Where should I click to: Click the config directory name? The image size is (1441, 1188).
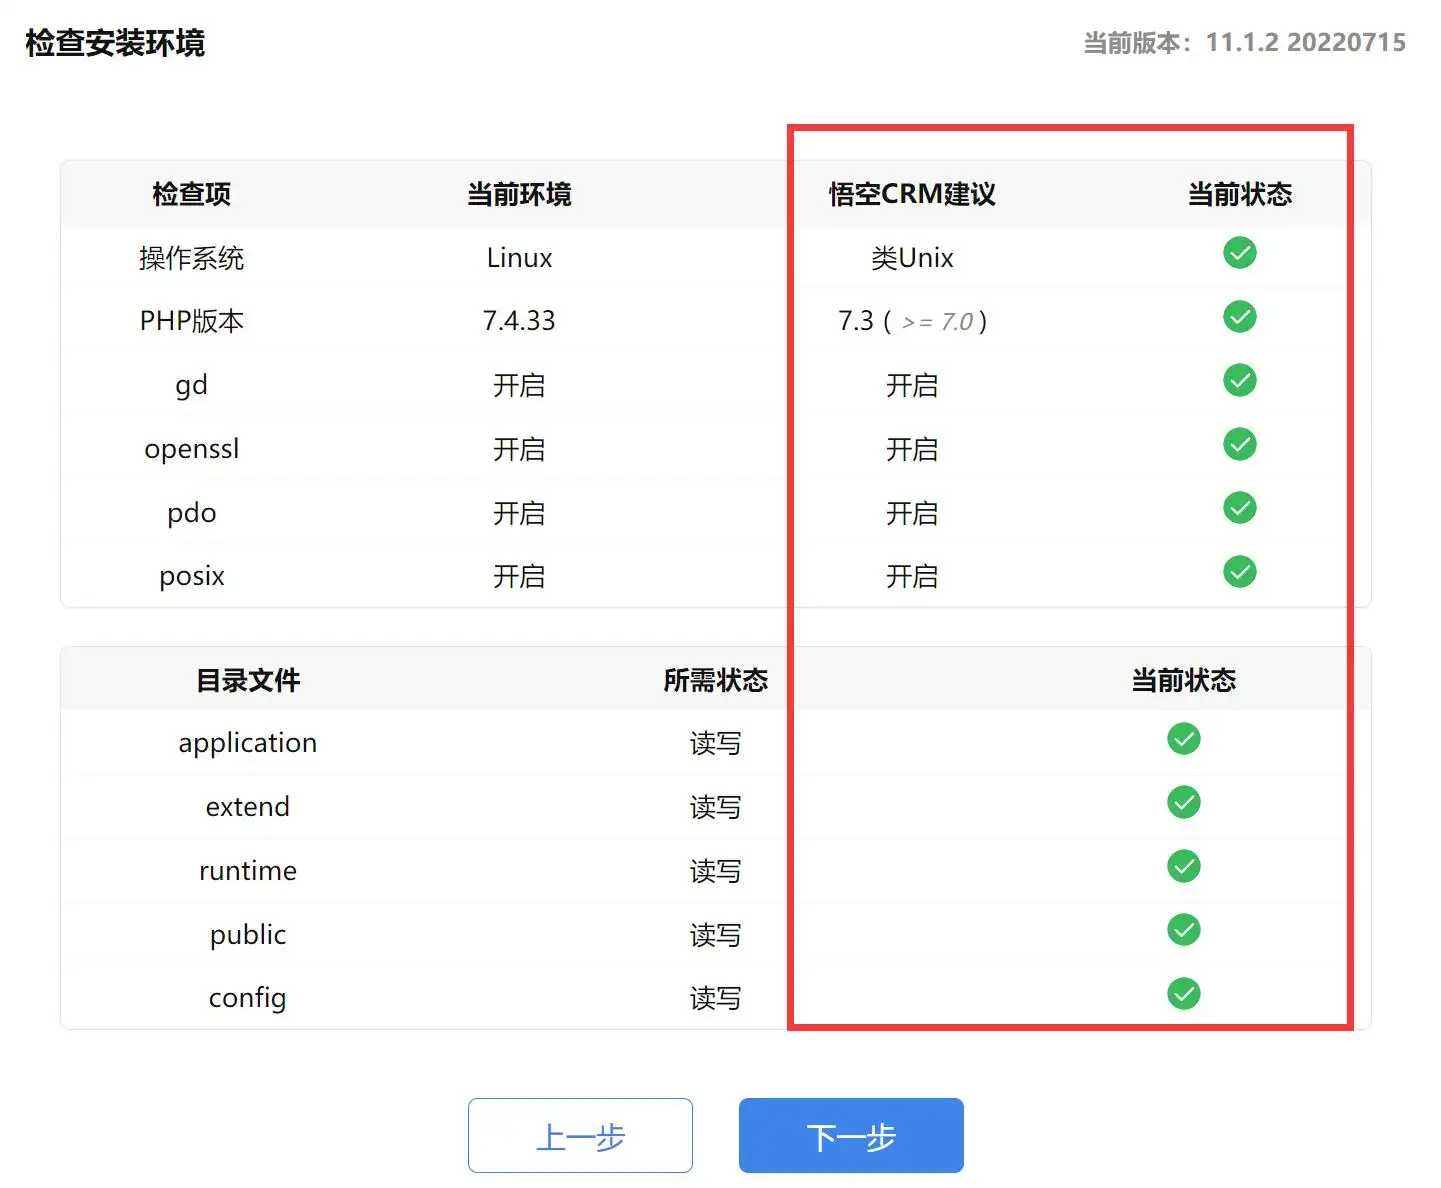(248, 999)
